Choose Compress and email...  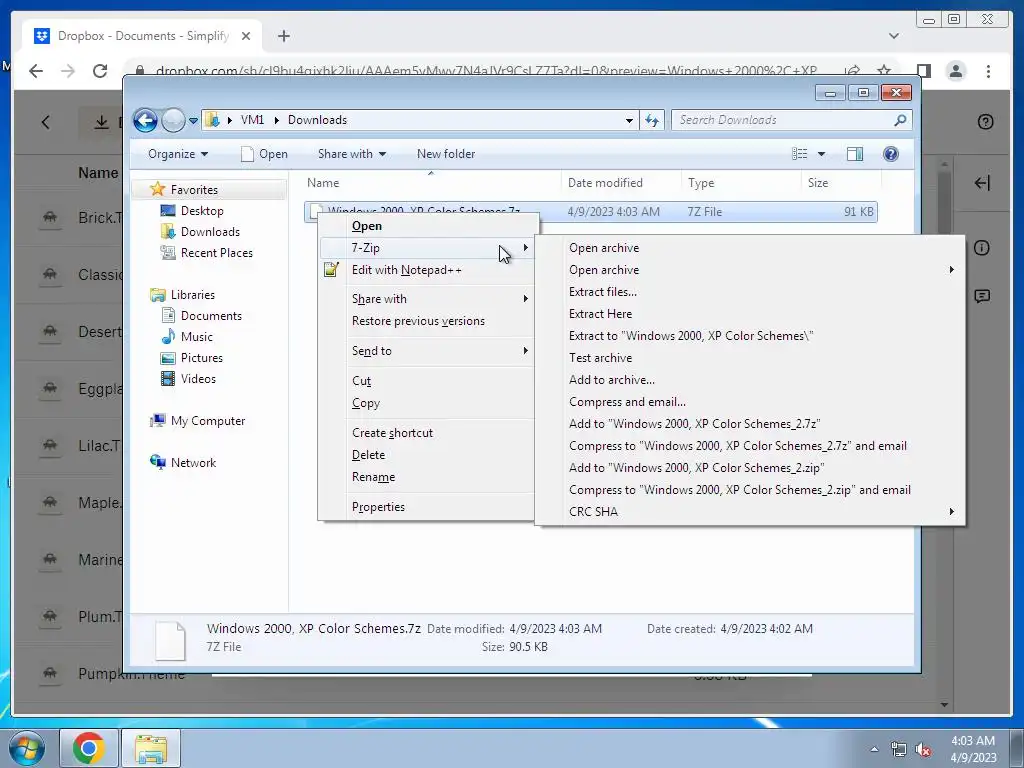pos(750,402)
